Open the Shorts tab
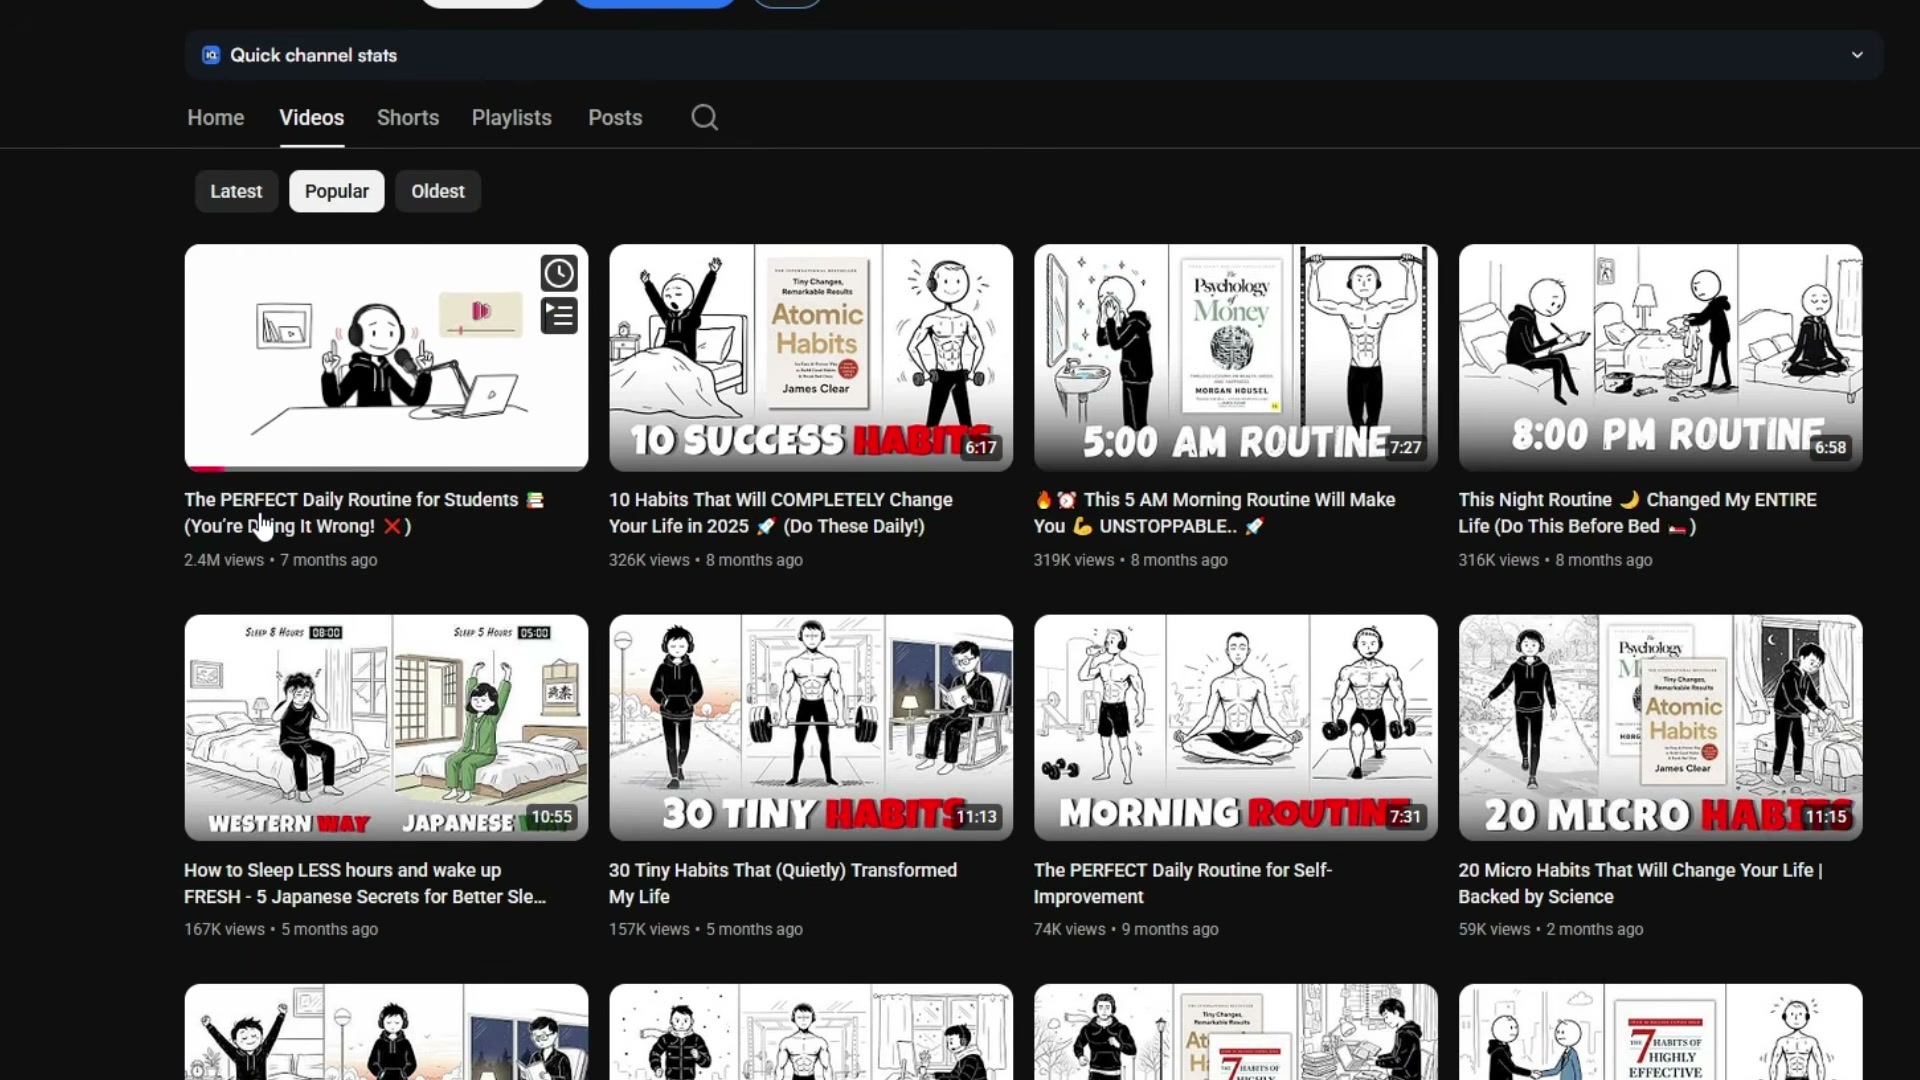Image resolution: width=1920 pixels, height=1080 pixels. (408, 117)
